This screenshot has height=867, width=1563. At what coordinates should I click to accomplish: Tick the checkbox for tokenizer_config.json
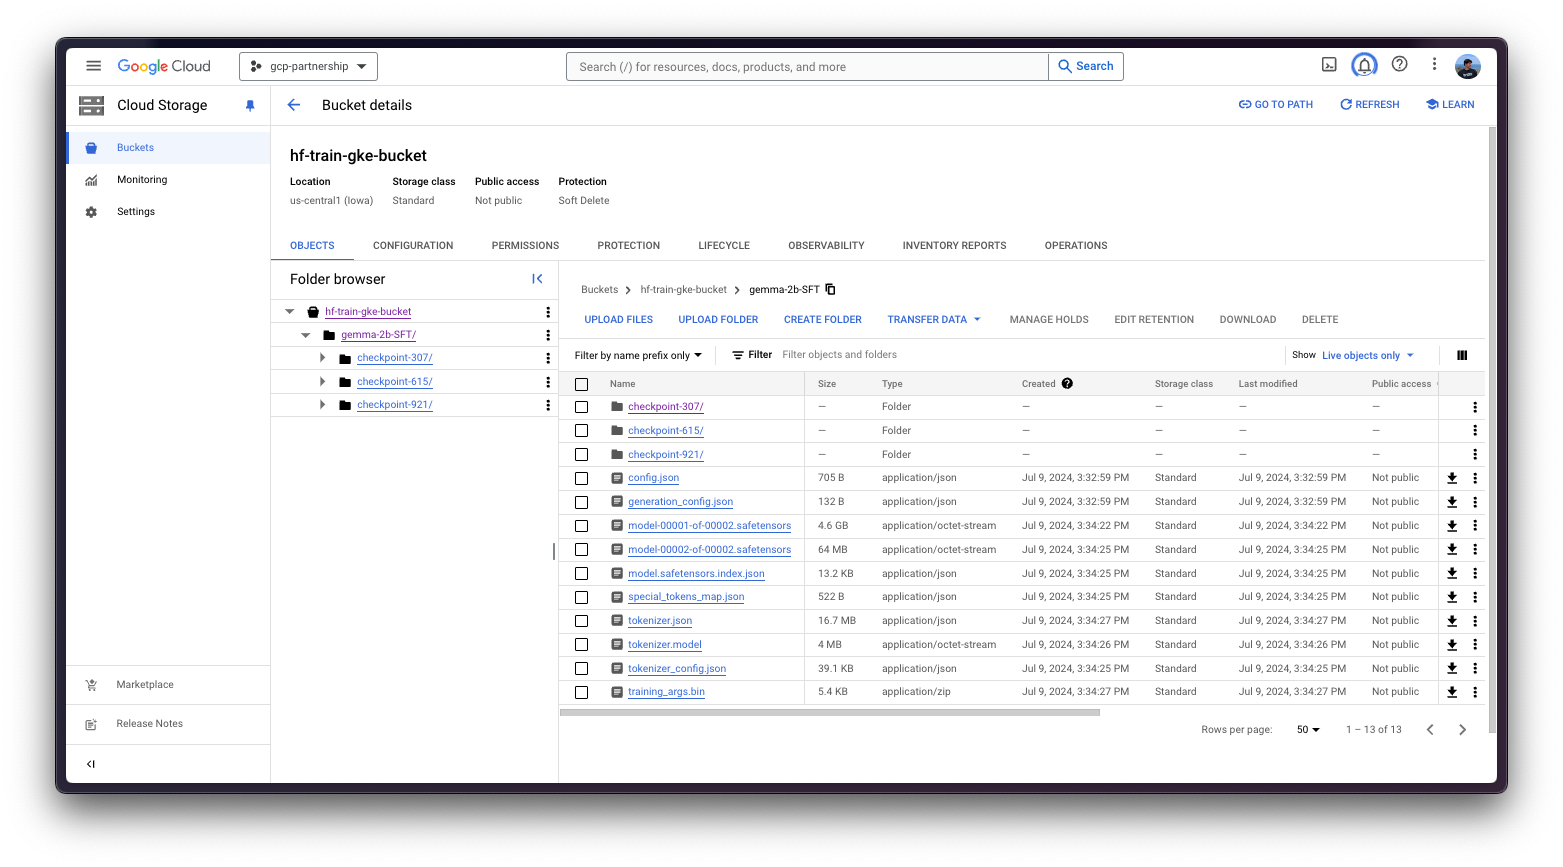coord(581,669)
